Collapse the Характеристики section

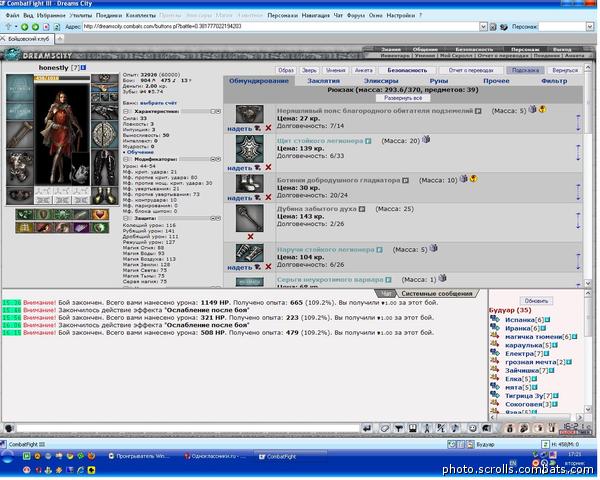(x=126, y=111)
